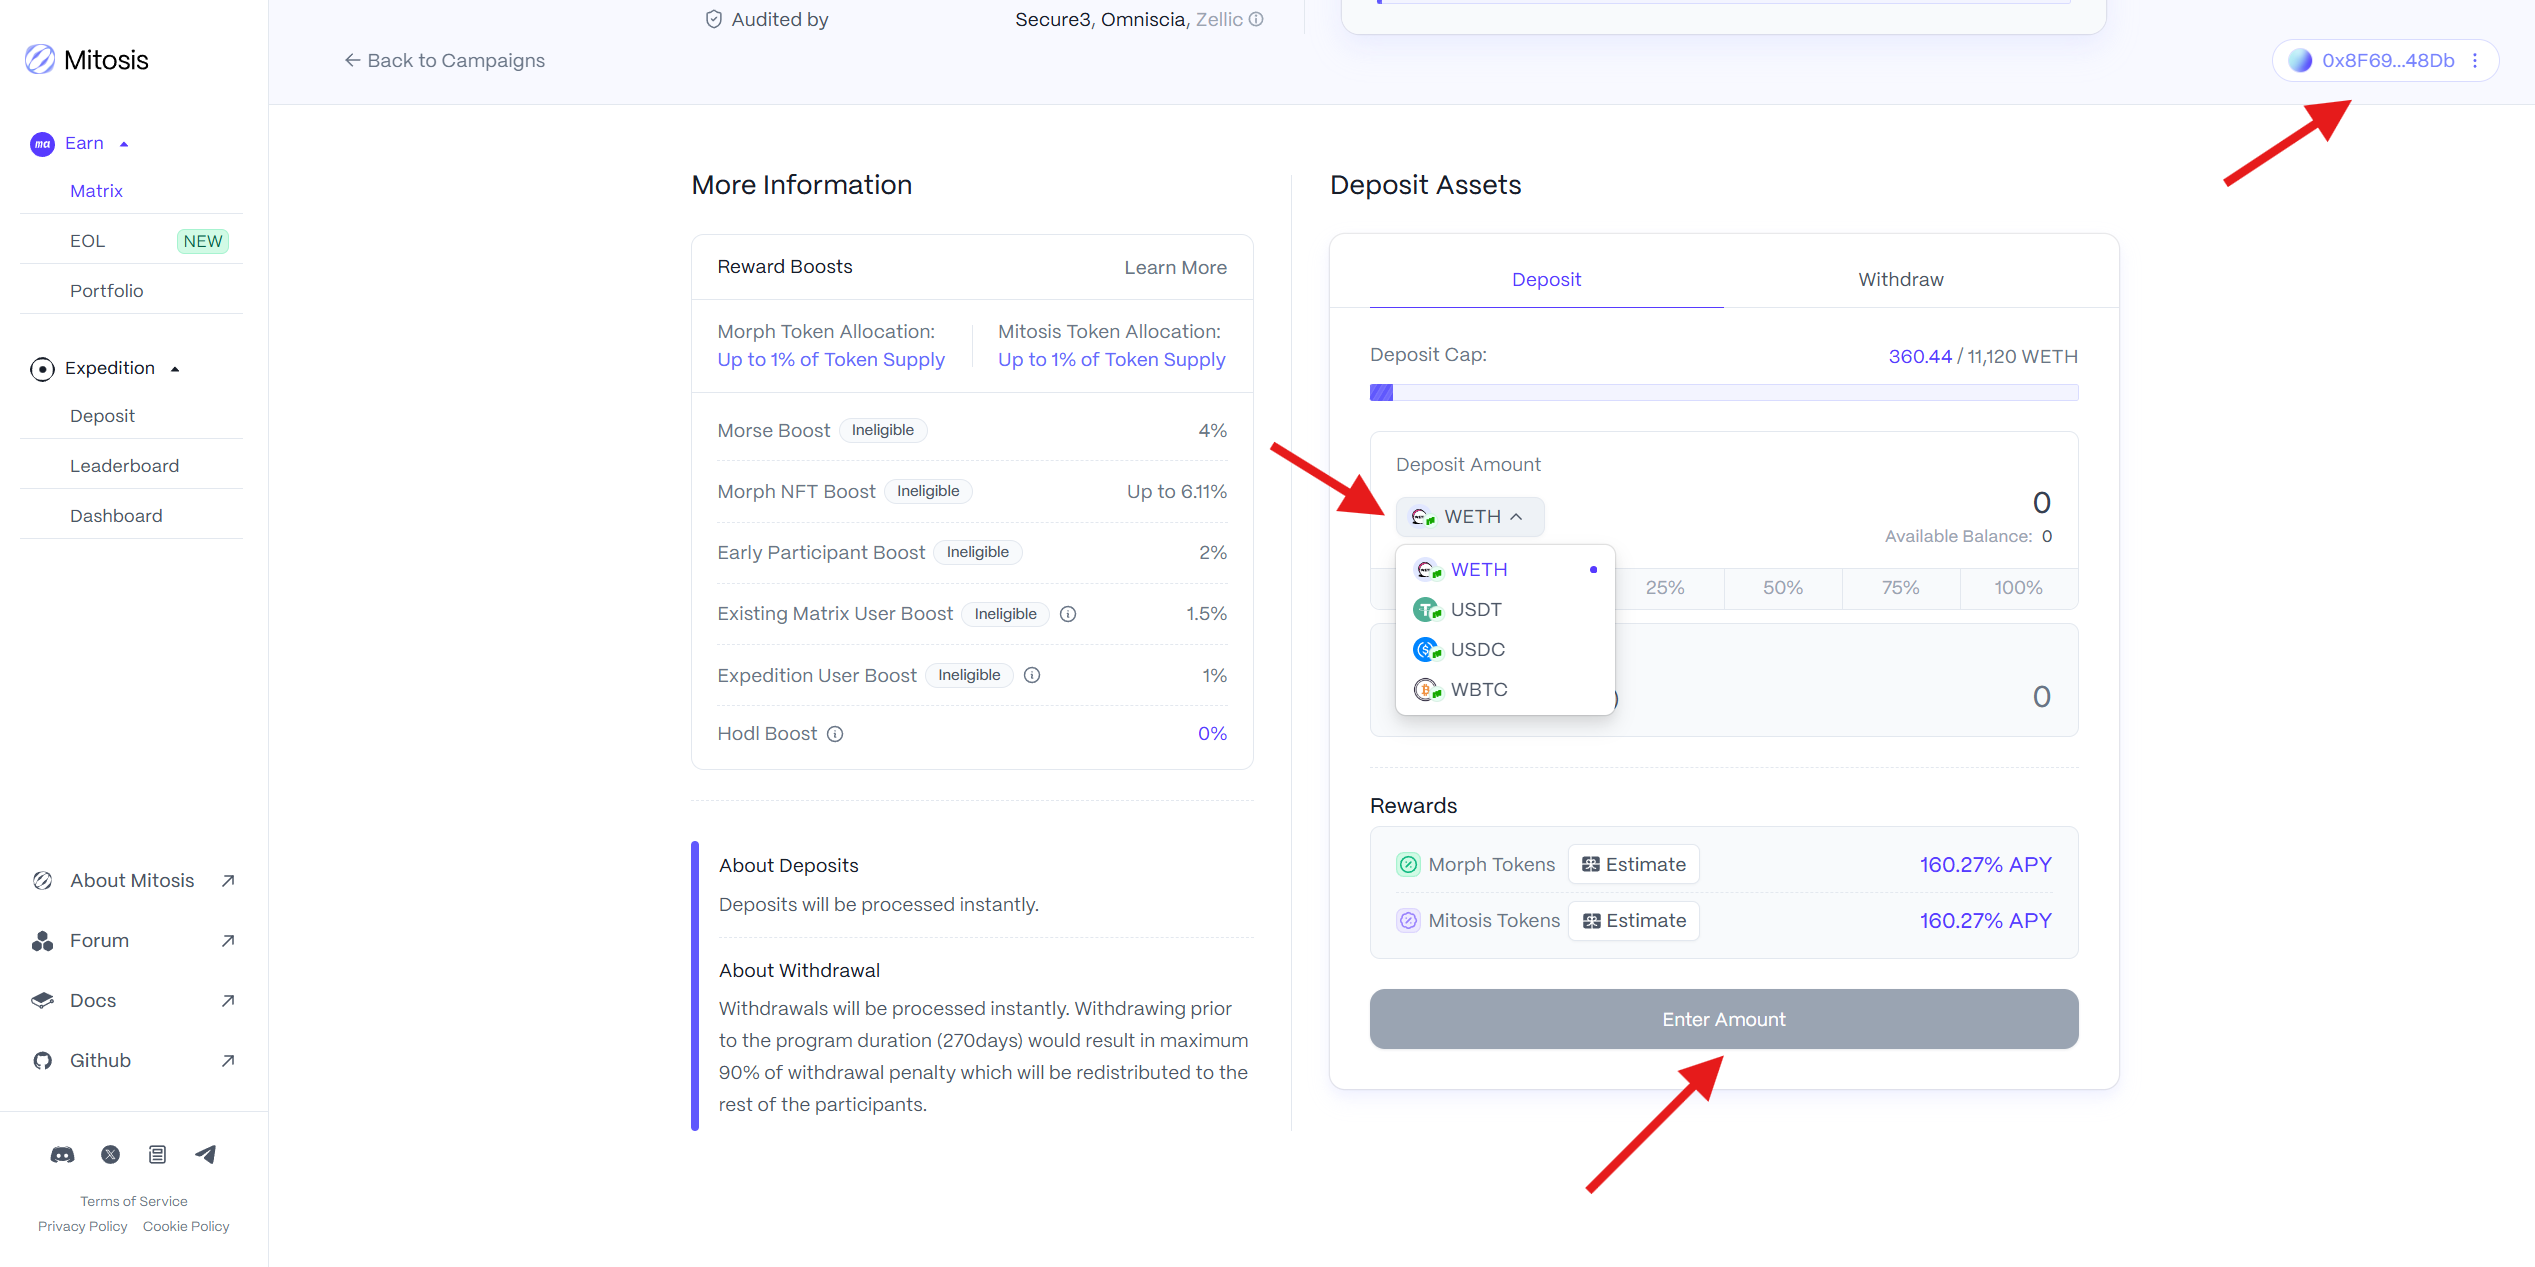Click the Docs external arrow icon
The width and height of the screenshot is (2535, 1267).
tap(228, 1001)
